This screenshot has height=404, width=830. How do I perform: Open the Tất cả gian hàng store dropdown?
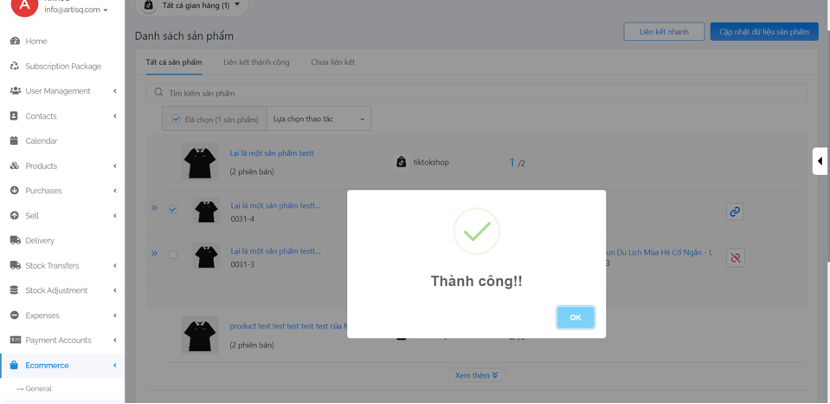coord(192,6)
